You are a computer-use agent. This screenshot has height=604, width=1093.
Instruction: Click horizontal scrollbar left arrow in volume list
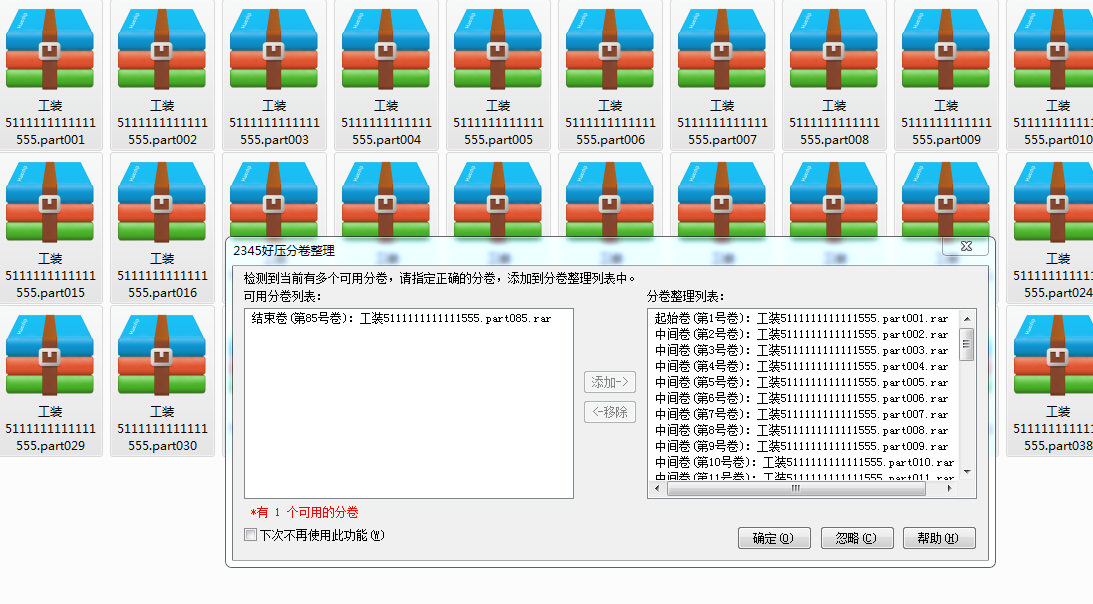[x=657, y=489]
